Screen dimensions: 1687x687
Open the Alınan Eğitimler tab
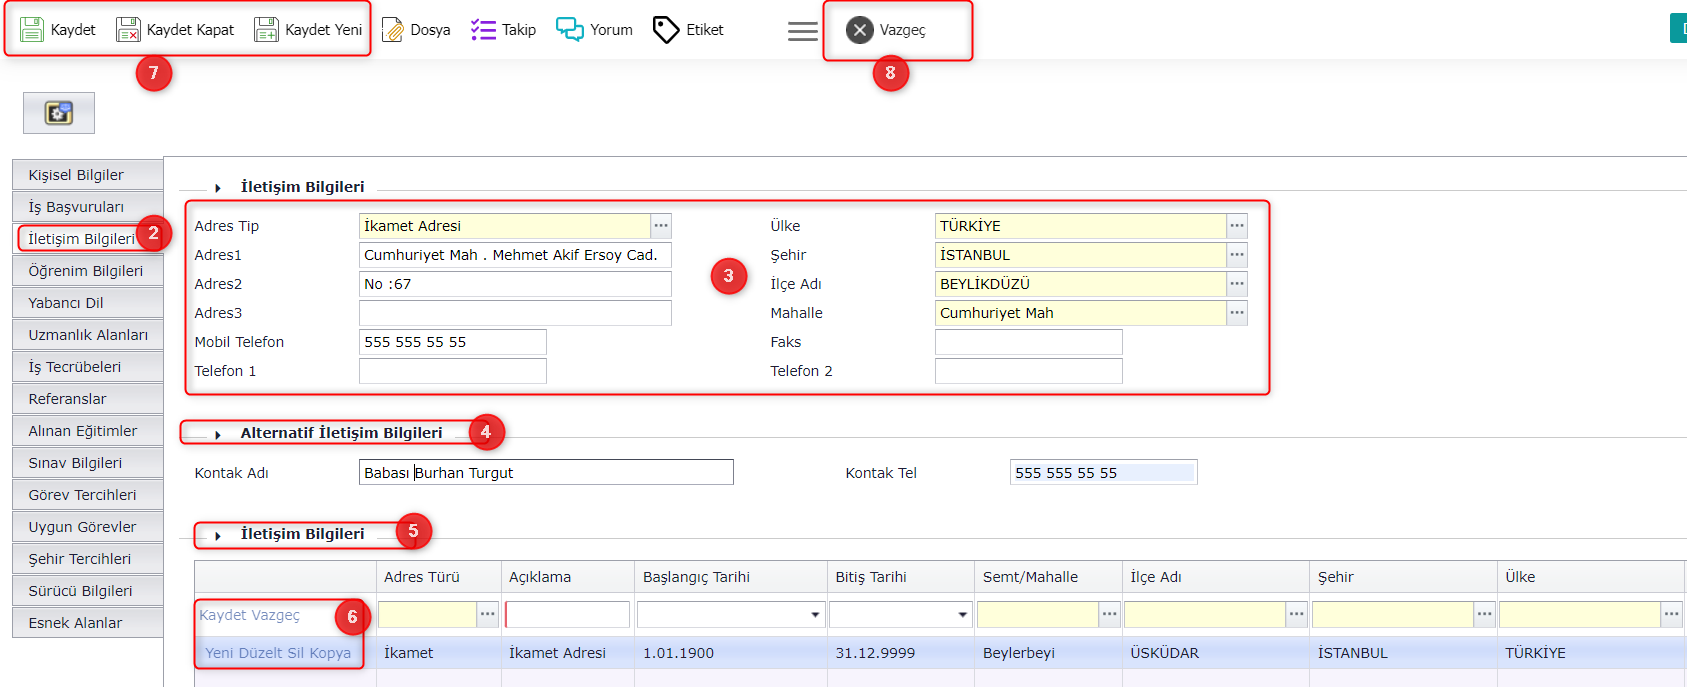tap(88, 431)
